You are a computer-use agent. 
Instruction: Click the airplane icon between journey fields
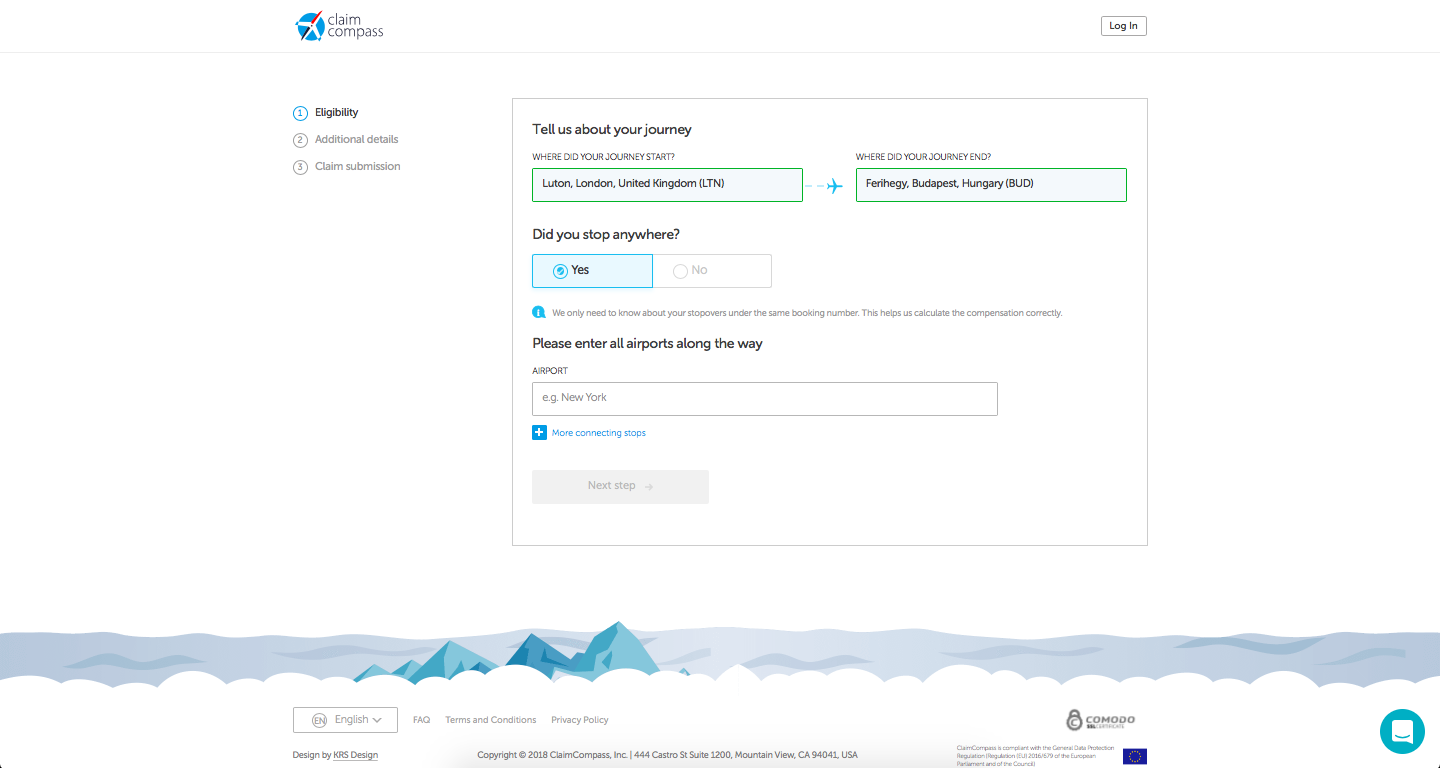[x=833, y=186]
